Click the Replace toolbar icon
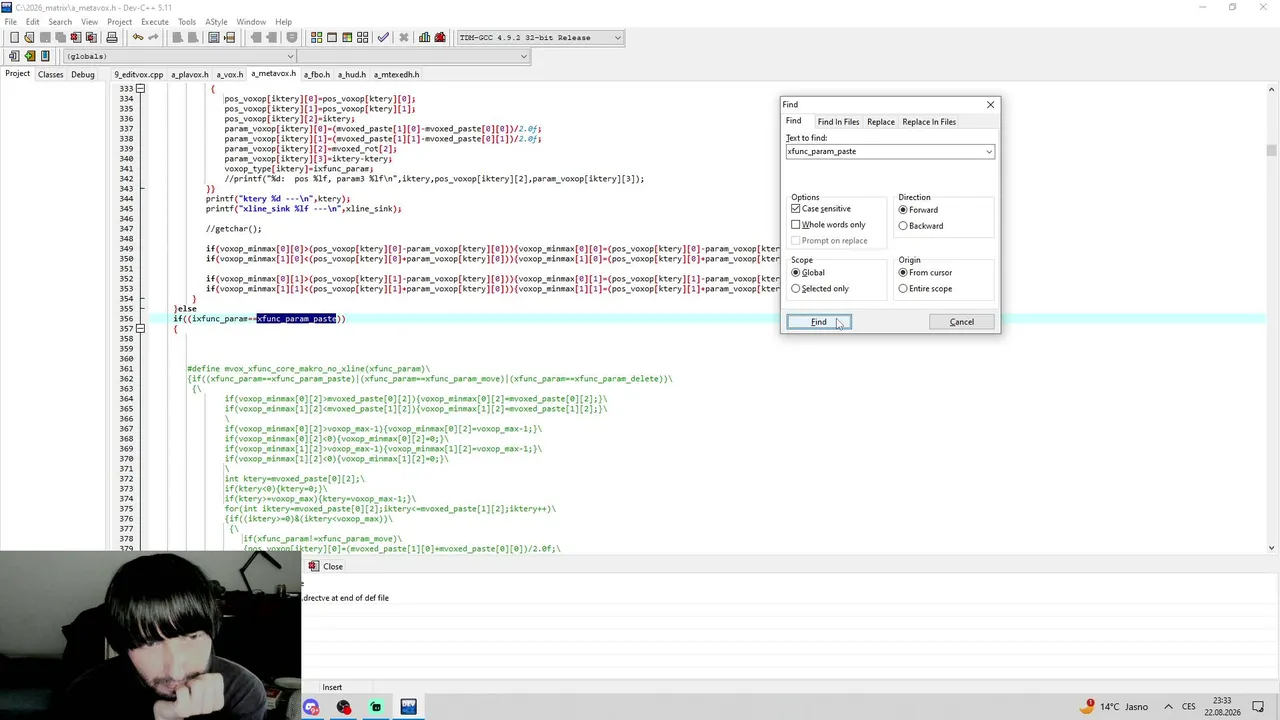Image resolution: width=1280 pixels, height=720 pixels. pyautogui.click(x=193, y=37)
